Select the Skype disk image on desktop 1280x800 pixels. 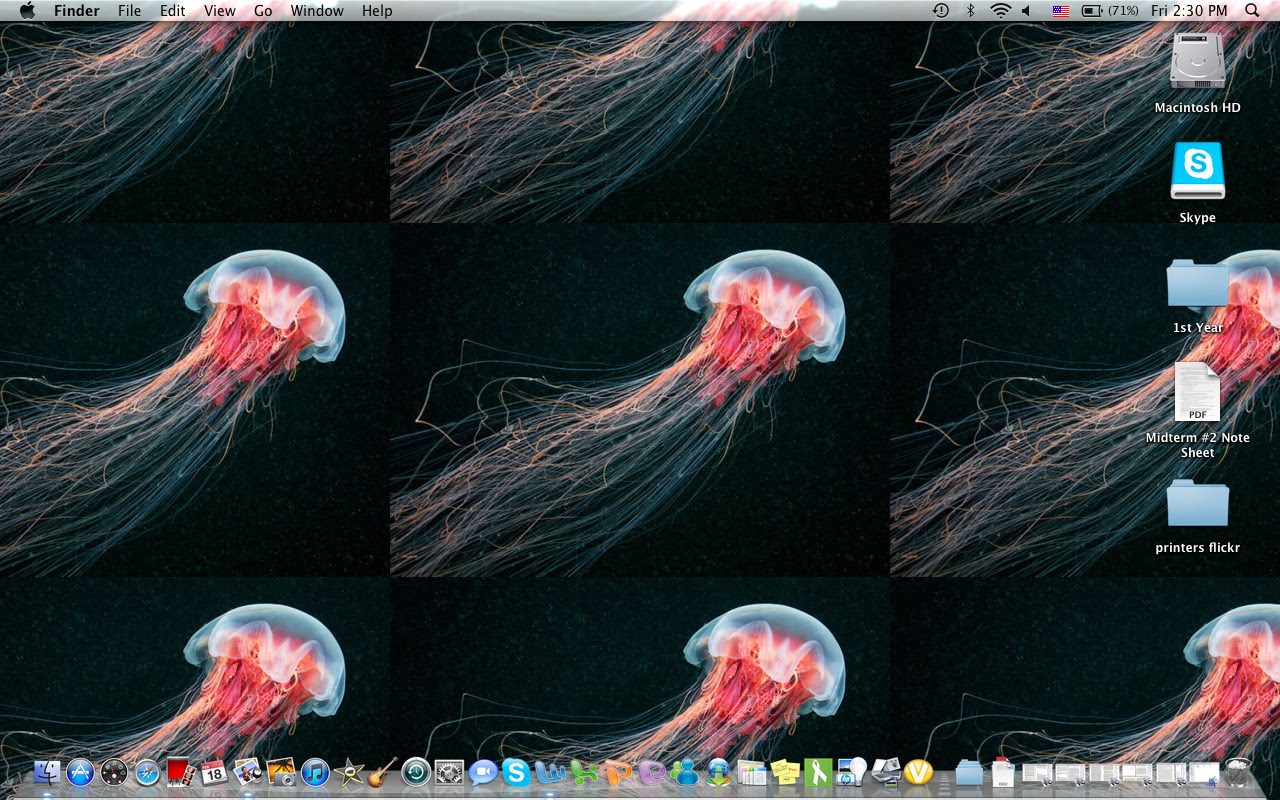coord(1198,171)
